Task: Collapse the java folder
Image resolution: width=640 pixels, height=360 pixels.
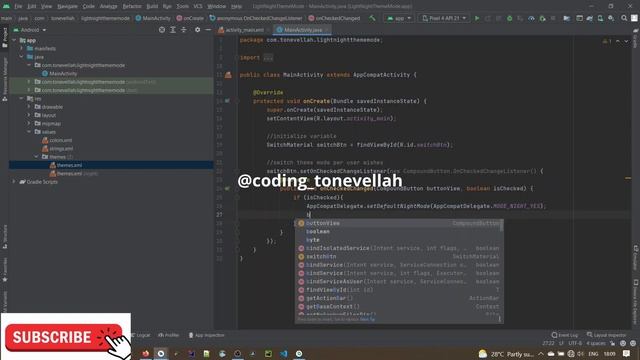Action: pyautogui.click(x=22, y=57)
